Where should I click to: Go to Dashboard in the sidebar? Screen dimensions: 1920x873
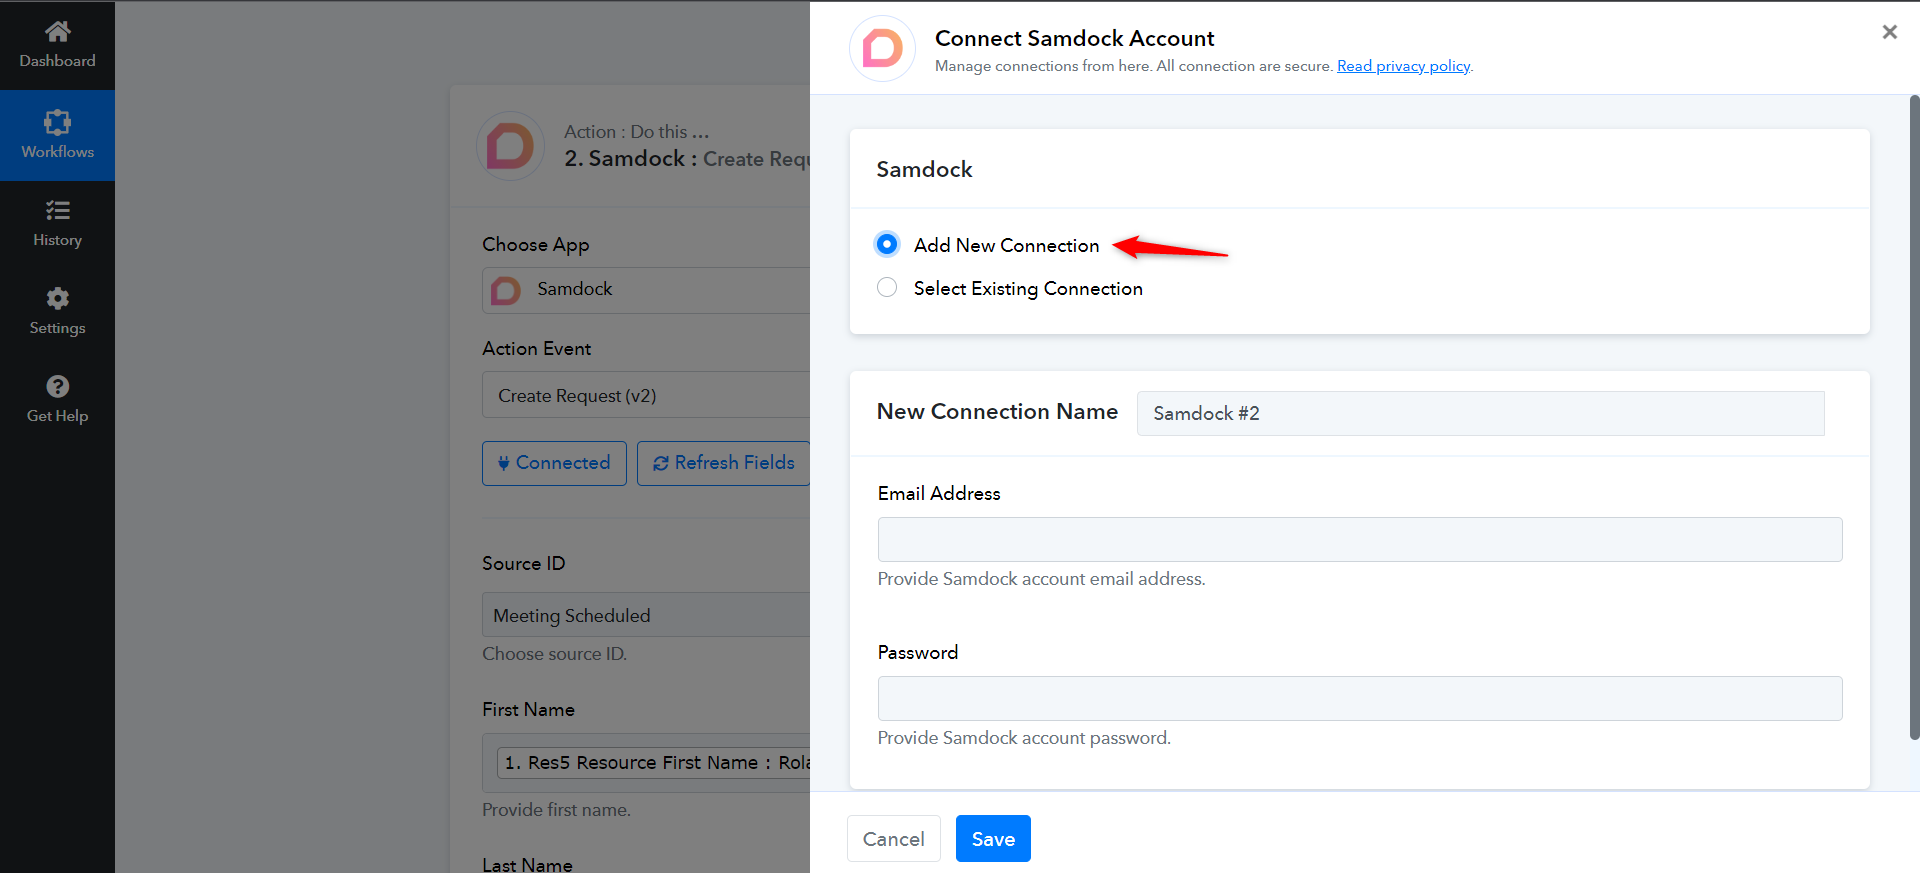pyautogui.click(x=57, y=45)
